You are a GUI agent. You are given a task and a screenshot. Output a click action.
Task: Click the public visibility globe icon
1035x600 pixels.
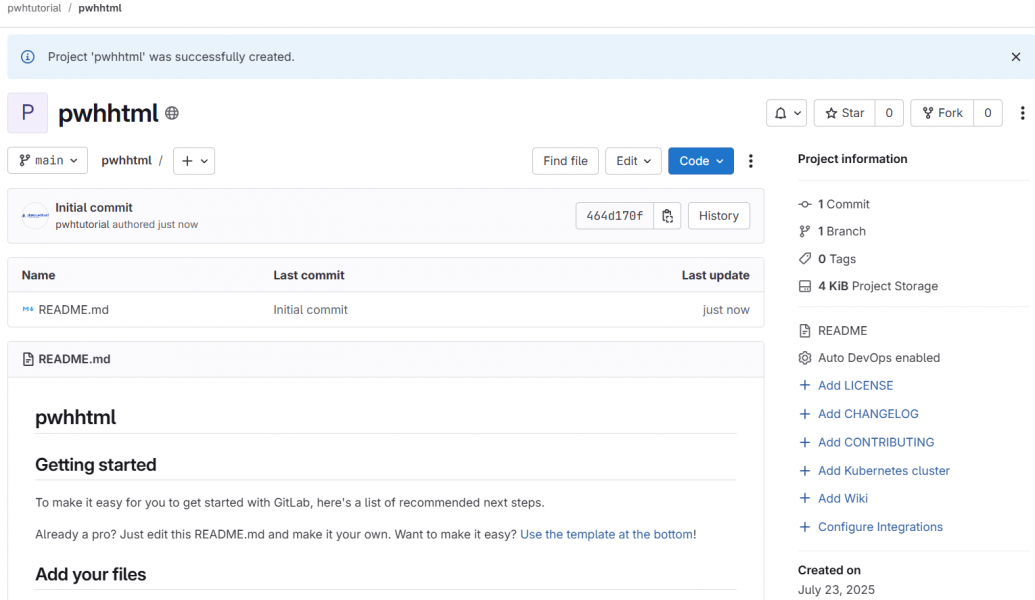[x=172, y=114]
